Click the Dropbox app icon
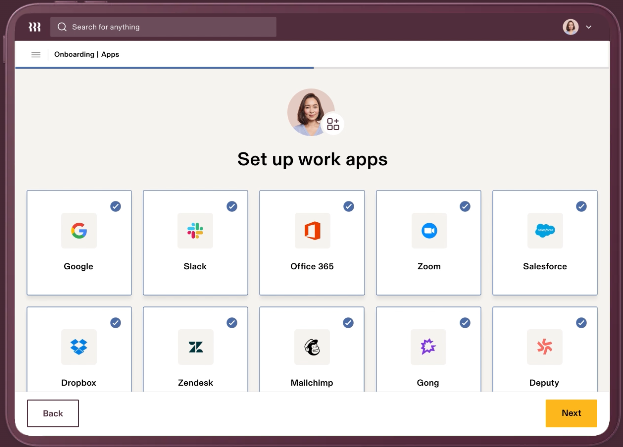The height and width of the screenshot is (447, 623). coord(79,347)
